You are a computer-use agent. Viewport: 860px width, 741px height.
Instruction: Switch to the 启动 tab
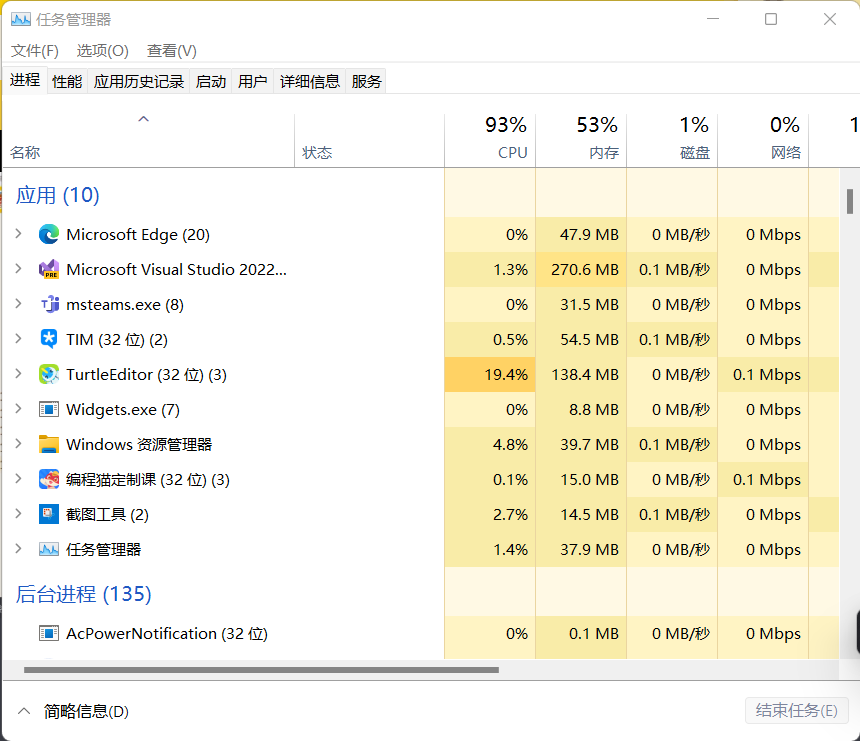(x=211, y=82)
